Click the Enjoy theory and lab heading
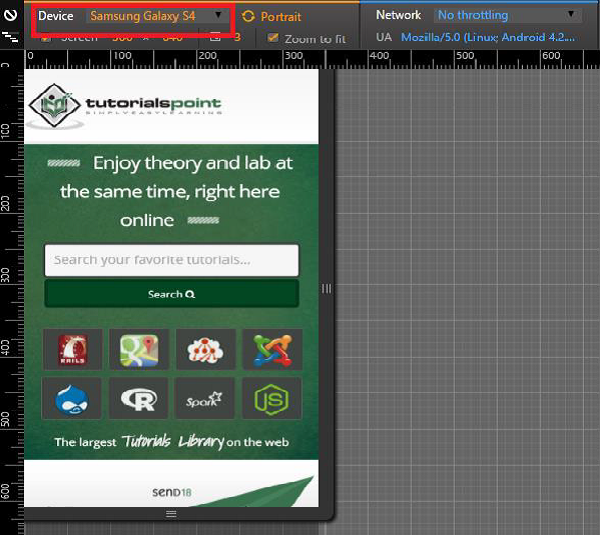The image size is (600, 535). (171, 191)
